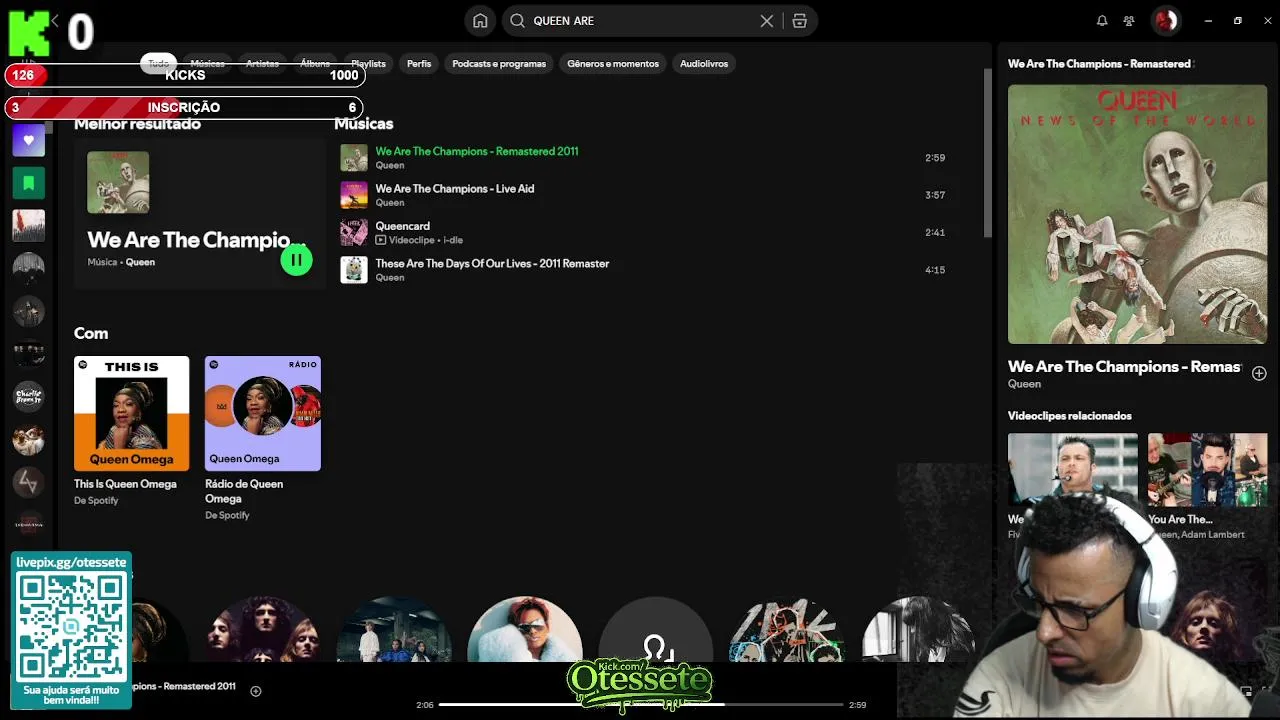Select Audiolivros filter tab
The height and width of the screenshot is (720, 1280).
(704, 63)
